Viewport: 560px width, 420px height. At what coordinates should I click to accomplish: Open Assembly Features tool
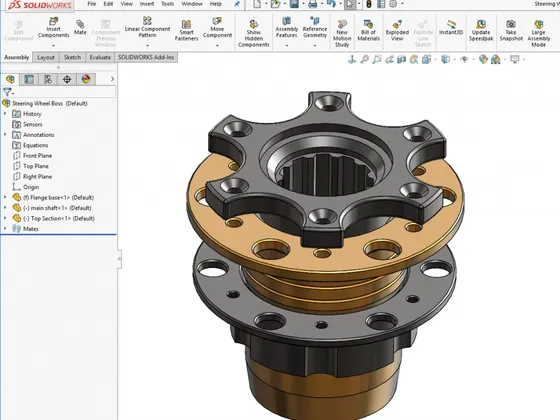(x=286, y=27)
